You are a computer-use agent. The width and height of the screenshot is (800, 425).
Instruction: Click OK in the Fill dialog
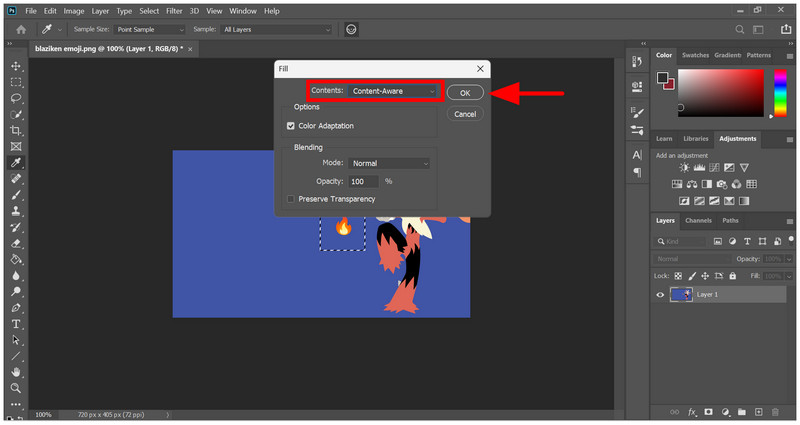click(465, 93)
